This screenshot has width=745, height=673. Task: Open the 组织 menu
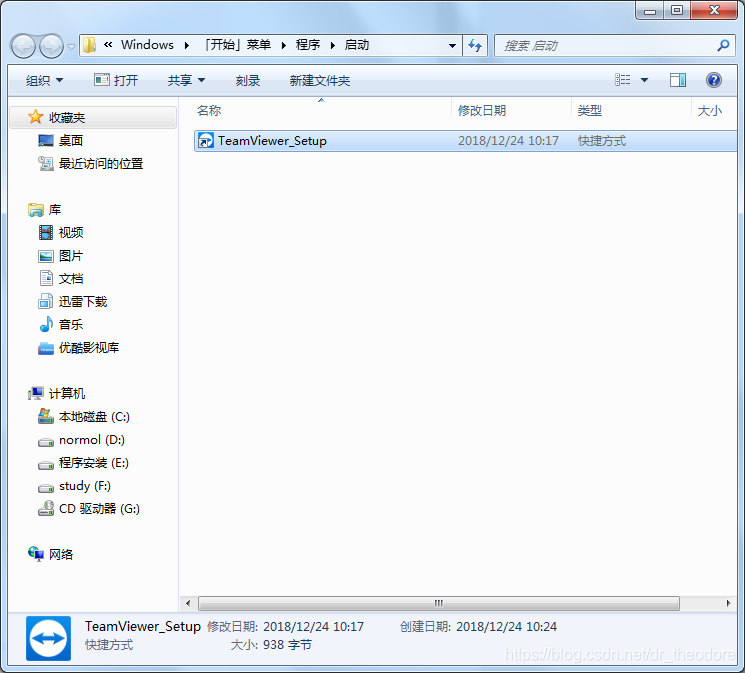[x=44, y=80]
